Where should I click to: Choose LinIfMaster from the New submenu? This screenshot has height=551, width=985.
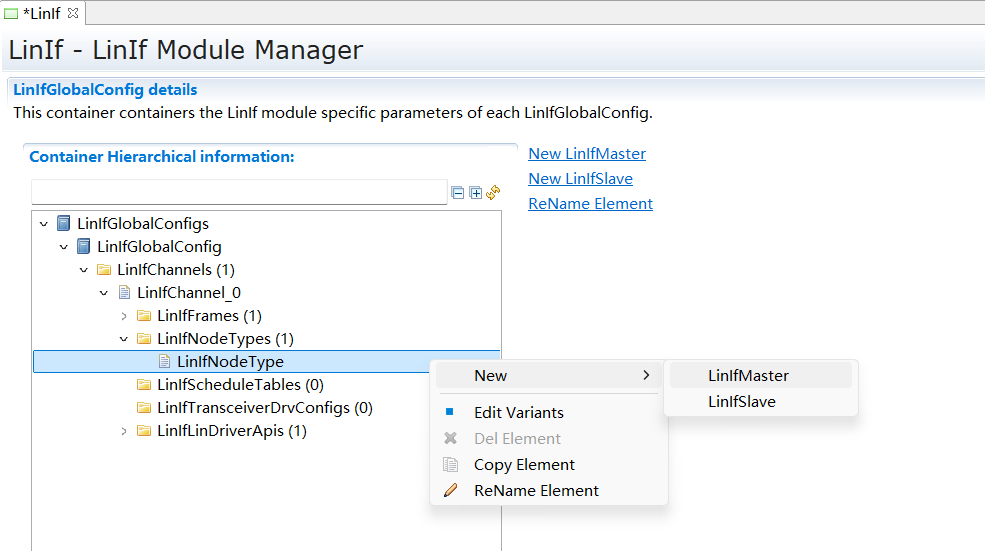[748, 376]
